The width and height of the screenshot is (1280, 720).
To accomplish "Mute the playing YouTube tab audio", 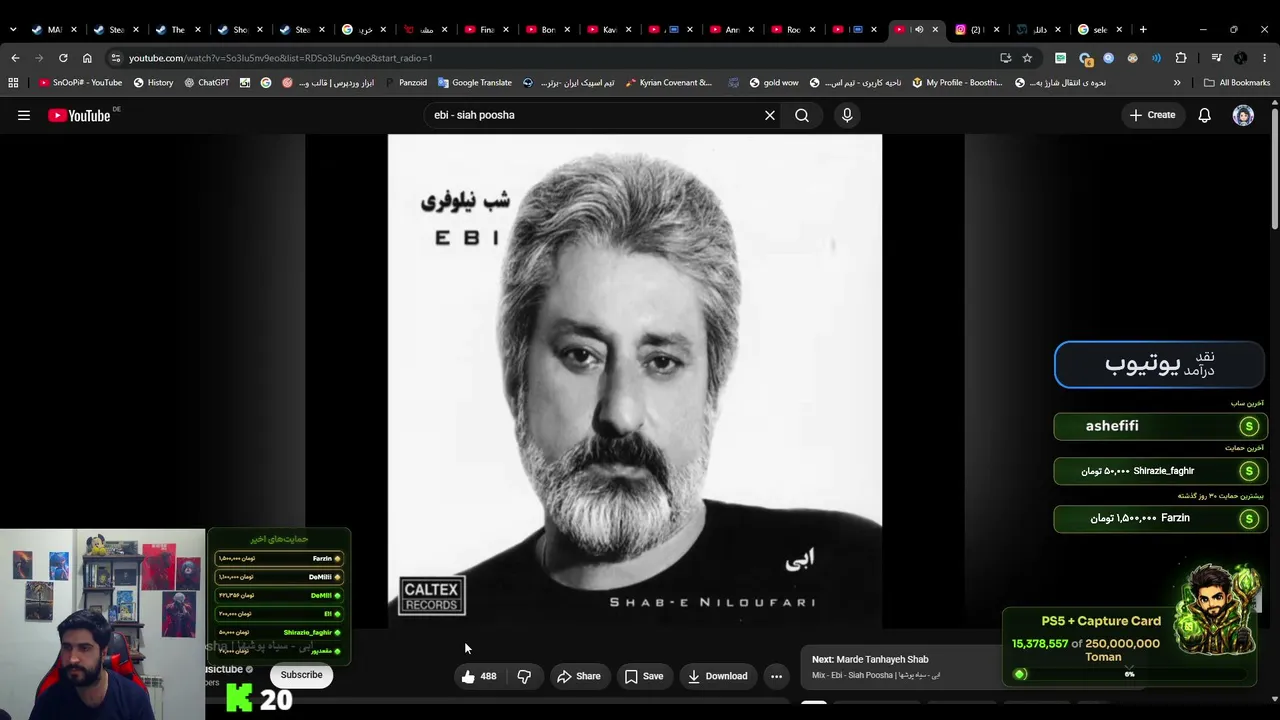I will (919, 29).
